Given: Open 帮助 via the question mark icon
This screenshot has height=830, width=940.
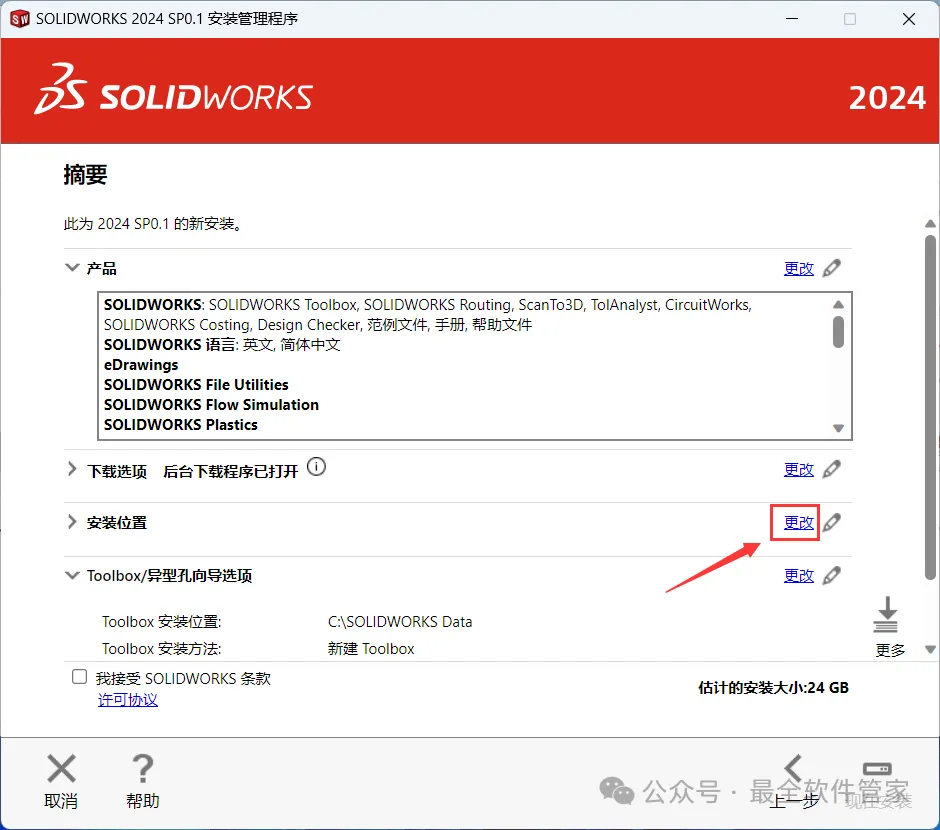Looking at the screenshot, I should click(143, 768).
